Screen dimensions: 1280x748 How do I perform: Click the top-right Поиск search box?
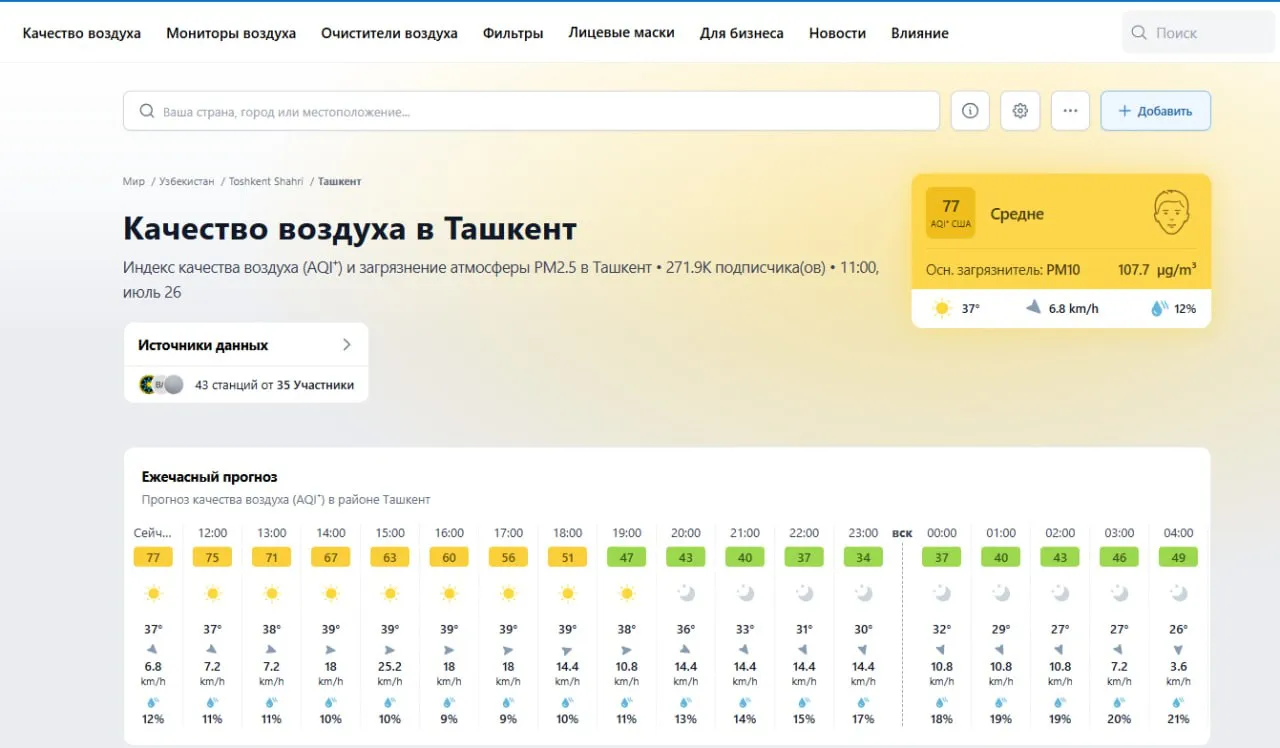(x=1195, y=33)
